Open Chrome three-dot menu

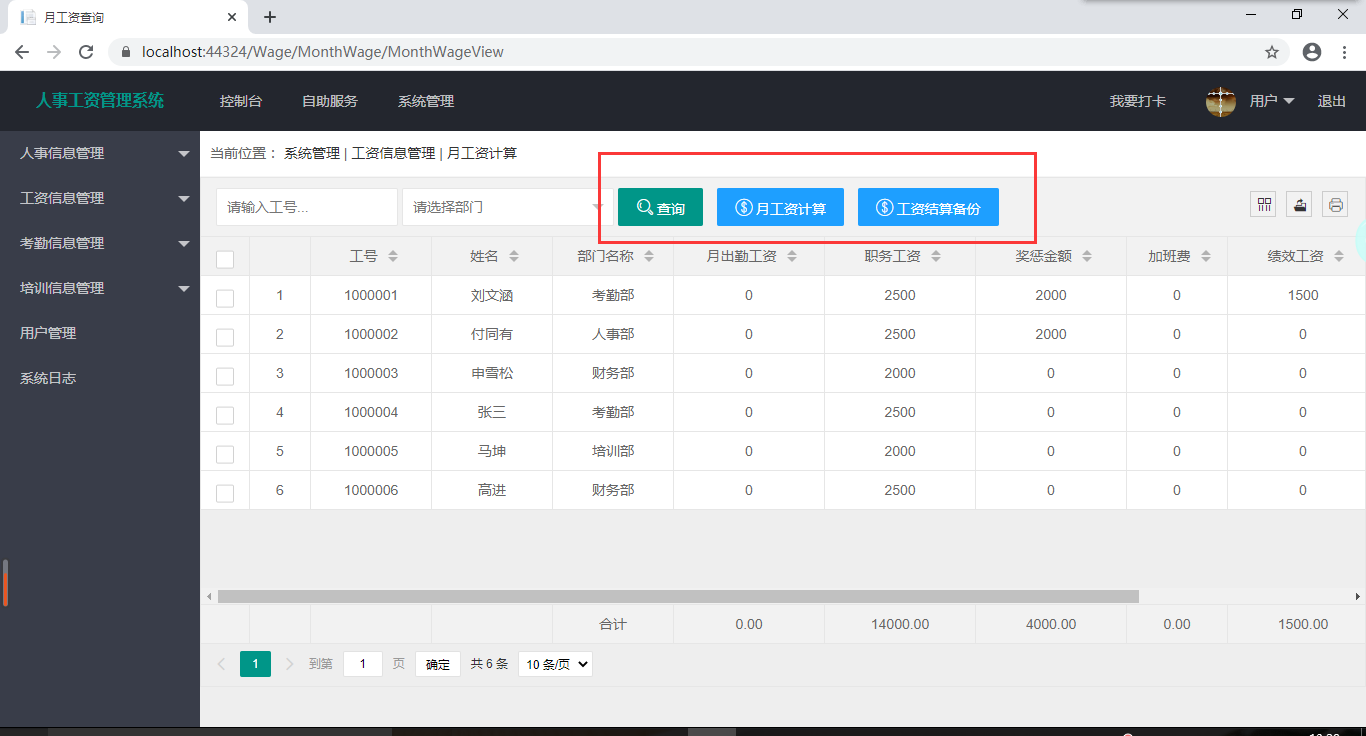pos(1344,52)
